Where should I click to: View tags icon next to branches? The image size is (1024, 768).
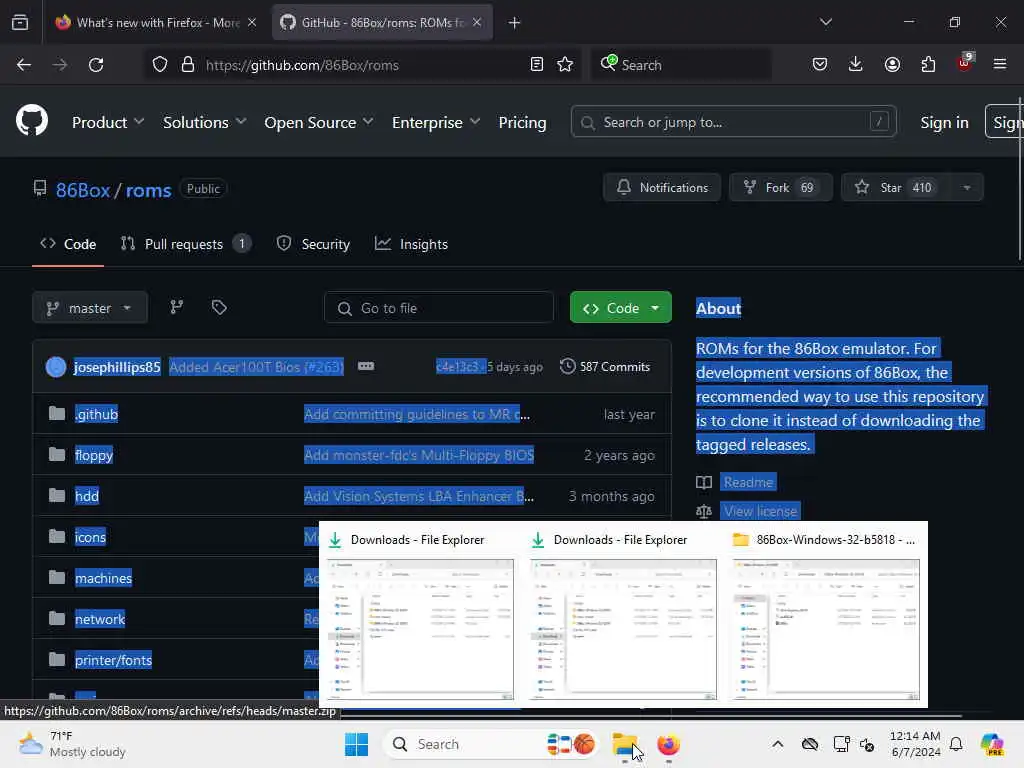(x=219, y=308)
